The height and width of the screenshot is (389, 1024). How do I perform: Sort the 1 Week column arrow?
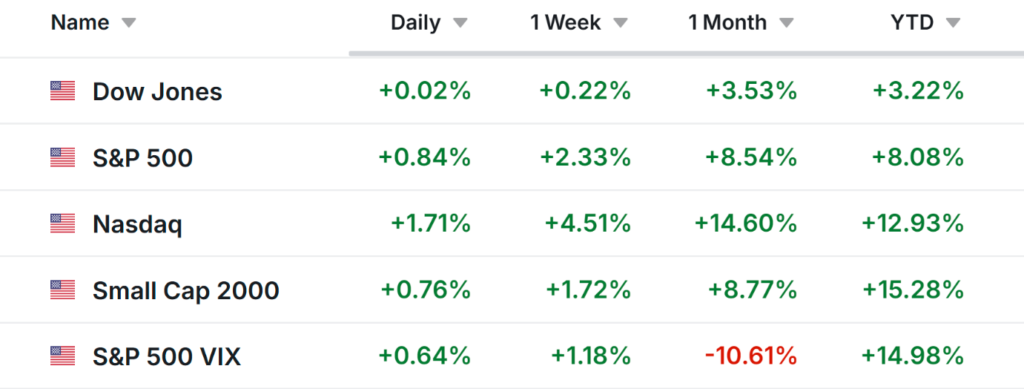620,23
